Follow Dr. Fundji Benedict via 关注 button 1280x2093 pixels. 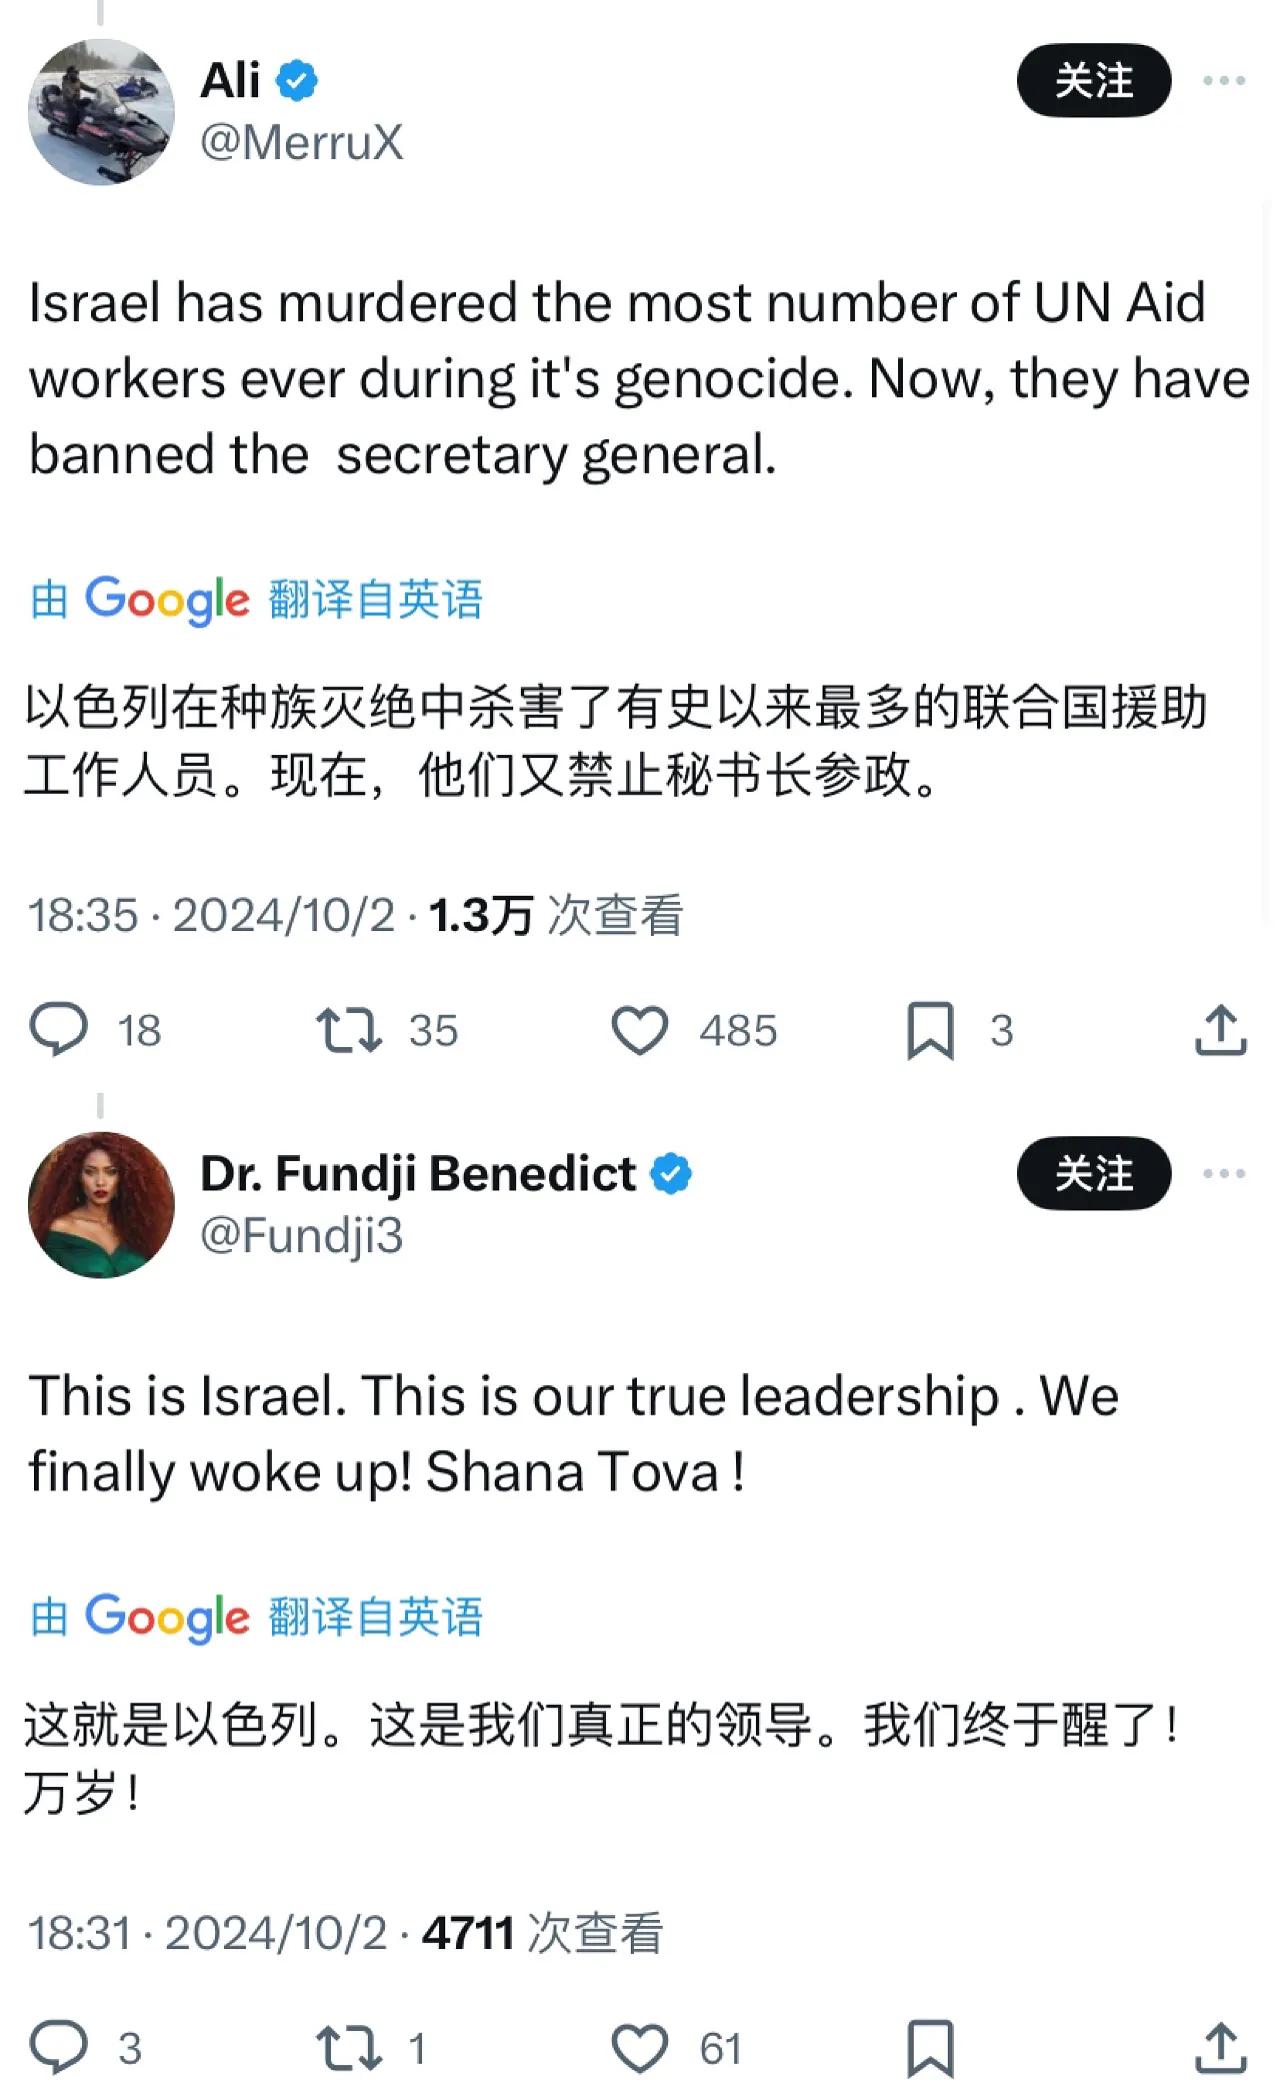click(x=1093, y=1174)
